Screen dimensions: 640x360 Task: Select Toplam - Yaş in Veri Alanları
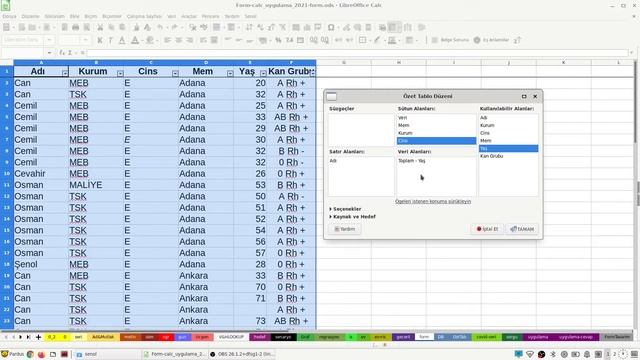(436, 161)
